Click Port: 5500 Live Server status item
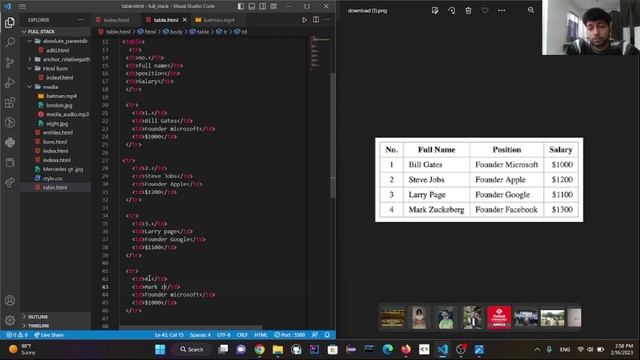The height and width of the screenshot is (360, 640). pos(289,335)
